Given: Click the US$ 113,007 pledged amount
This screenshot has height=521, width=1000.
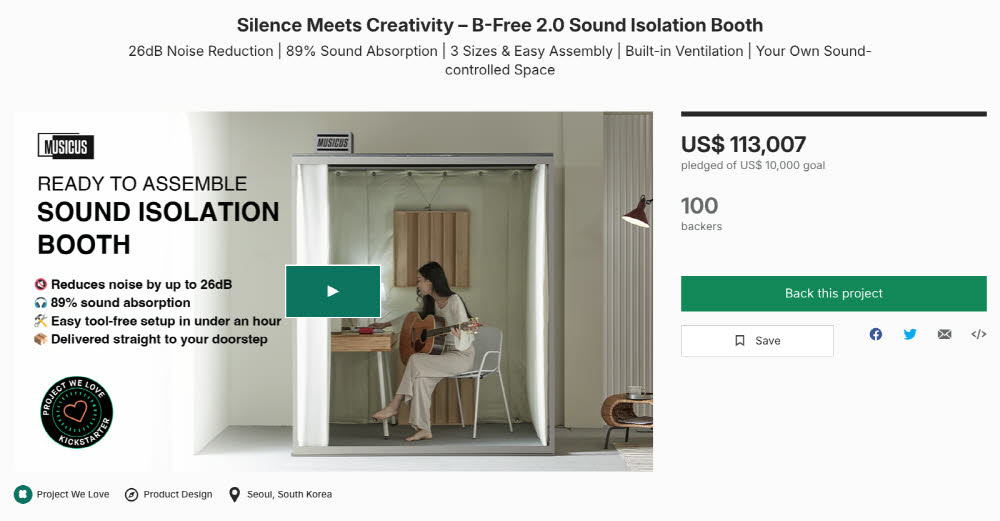Looking at the screenshot, I should coord(744,144).
